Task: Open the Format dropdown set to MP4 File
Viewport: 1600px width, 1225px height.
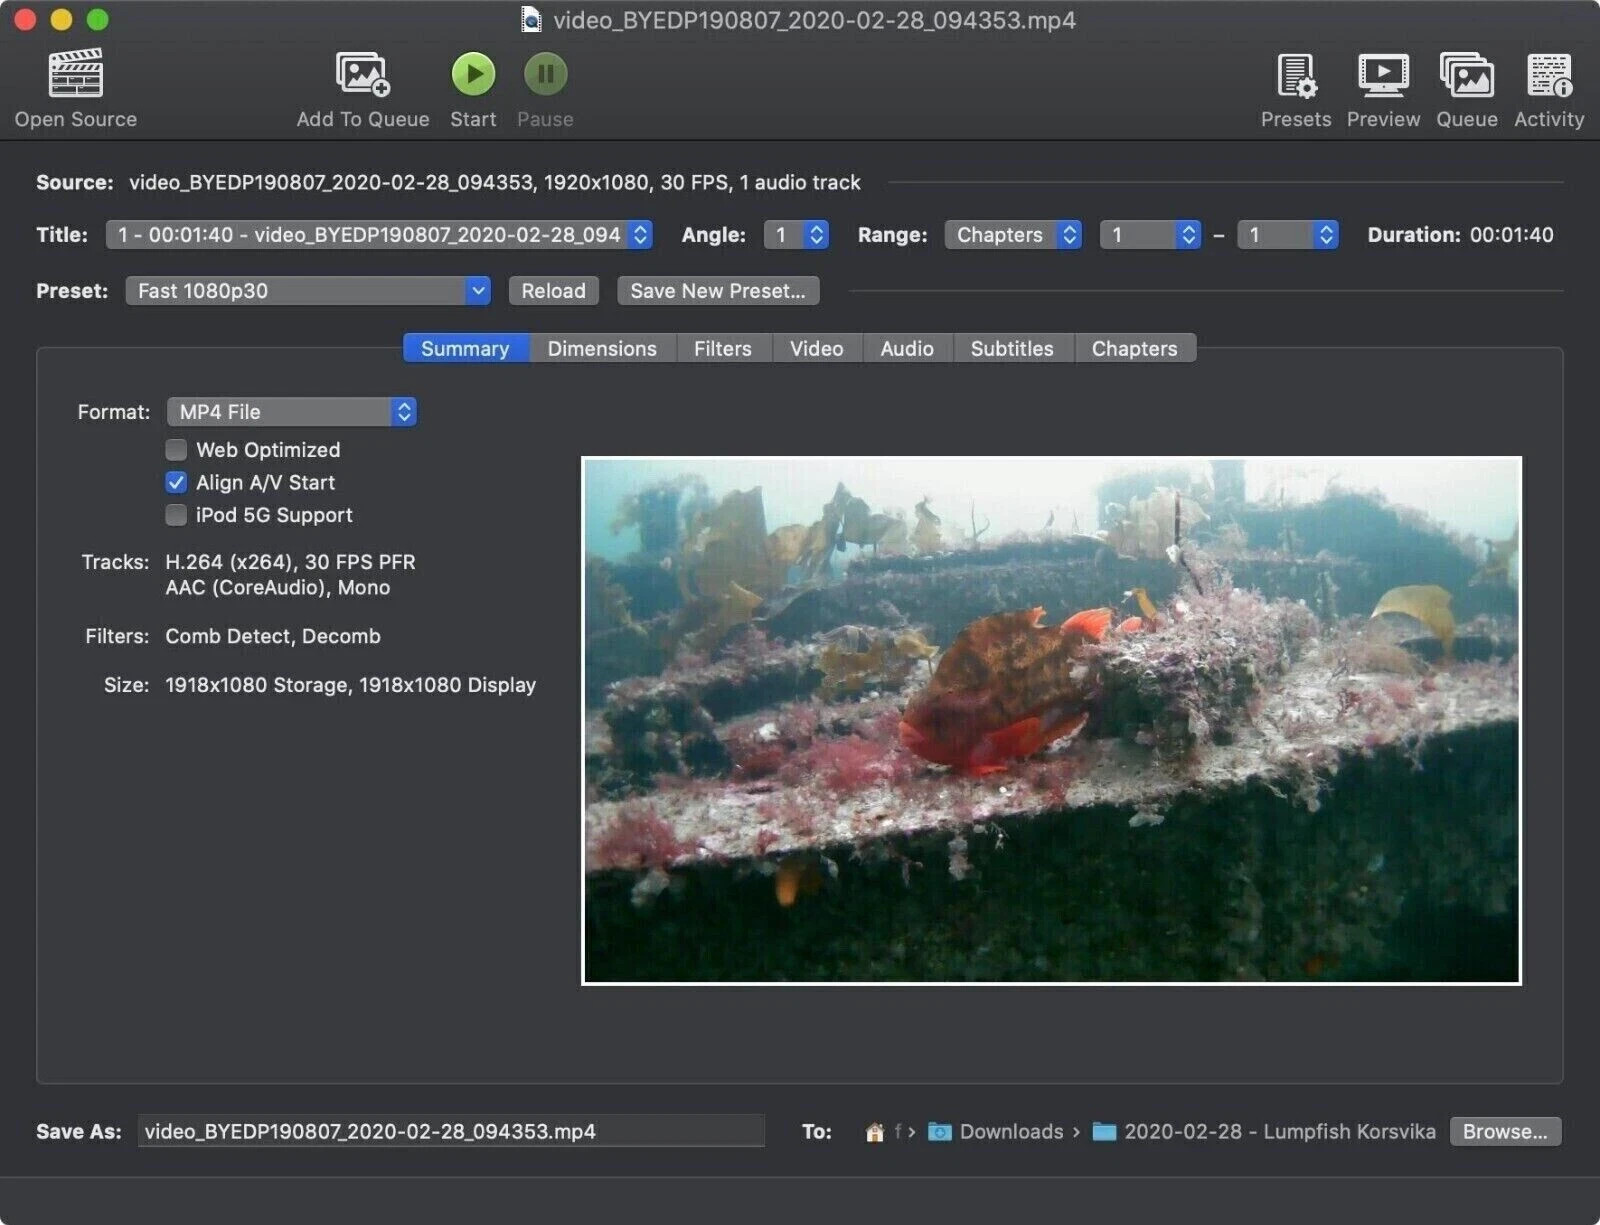Action: point(291,411)
